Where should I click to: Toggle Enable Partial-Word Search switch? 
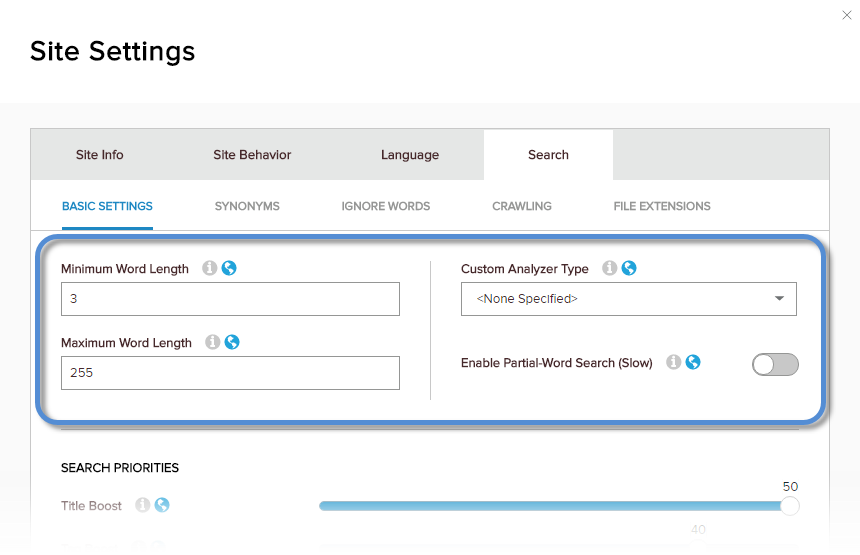coord(775,365)
